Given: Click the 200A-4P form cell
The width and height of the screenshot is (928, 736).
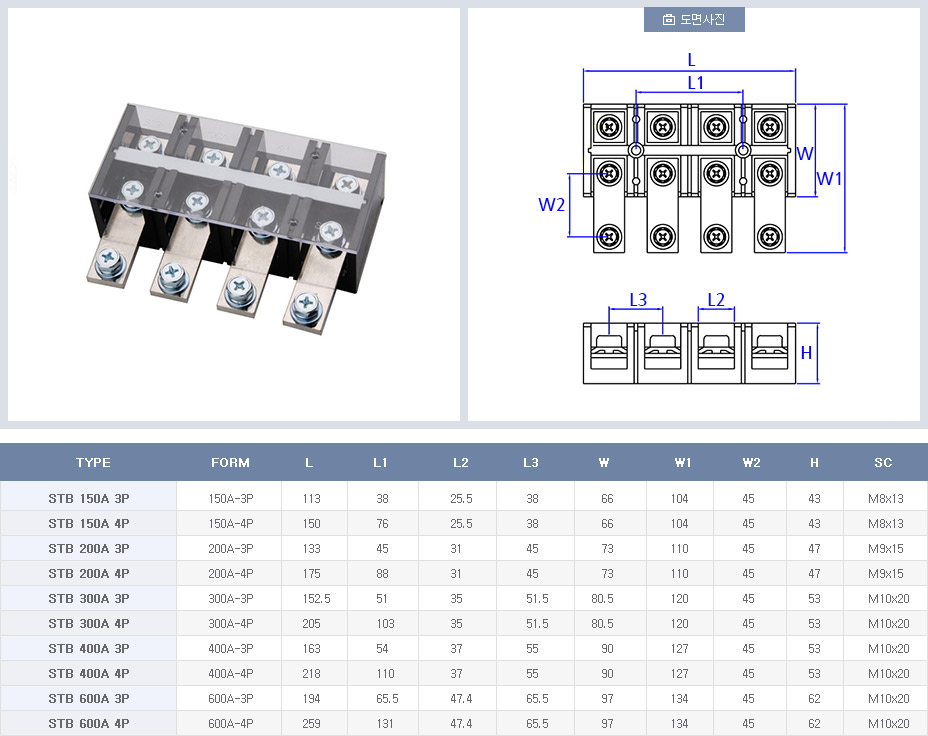Looking at the screenshot, I should (231, 573).
